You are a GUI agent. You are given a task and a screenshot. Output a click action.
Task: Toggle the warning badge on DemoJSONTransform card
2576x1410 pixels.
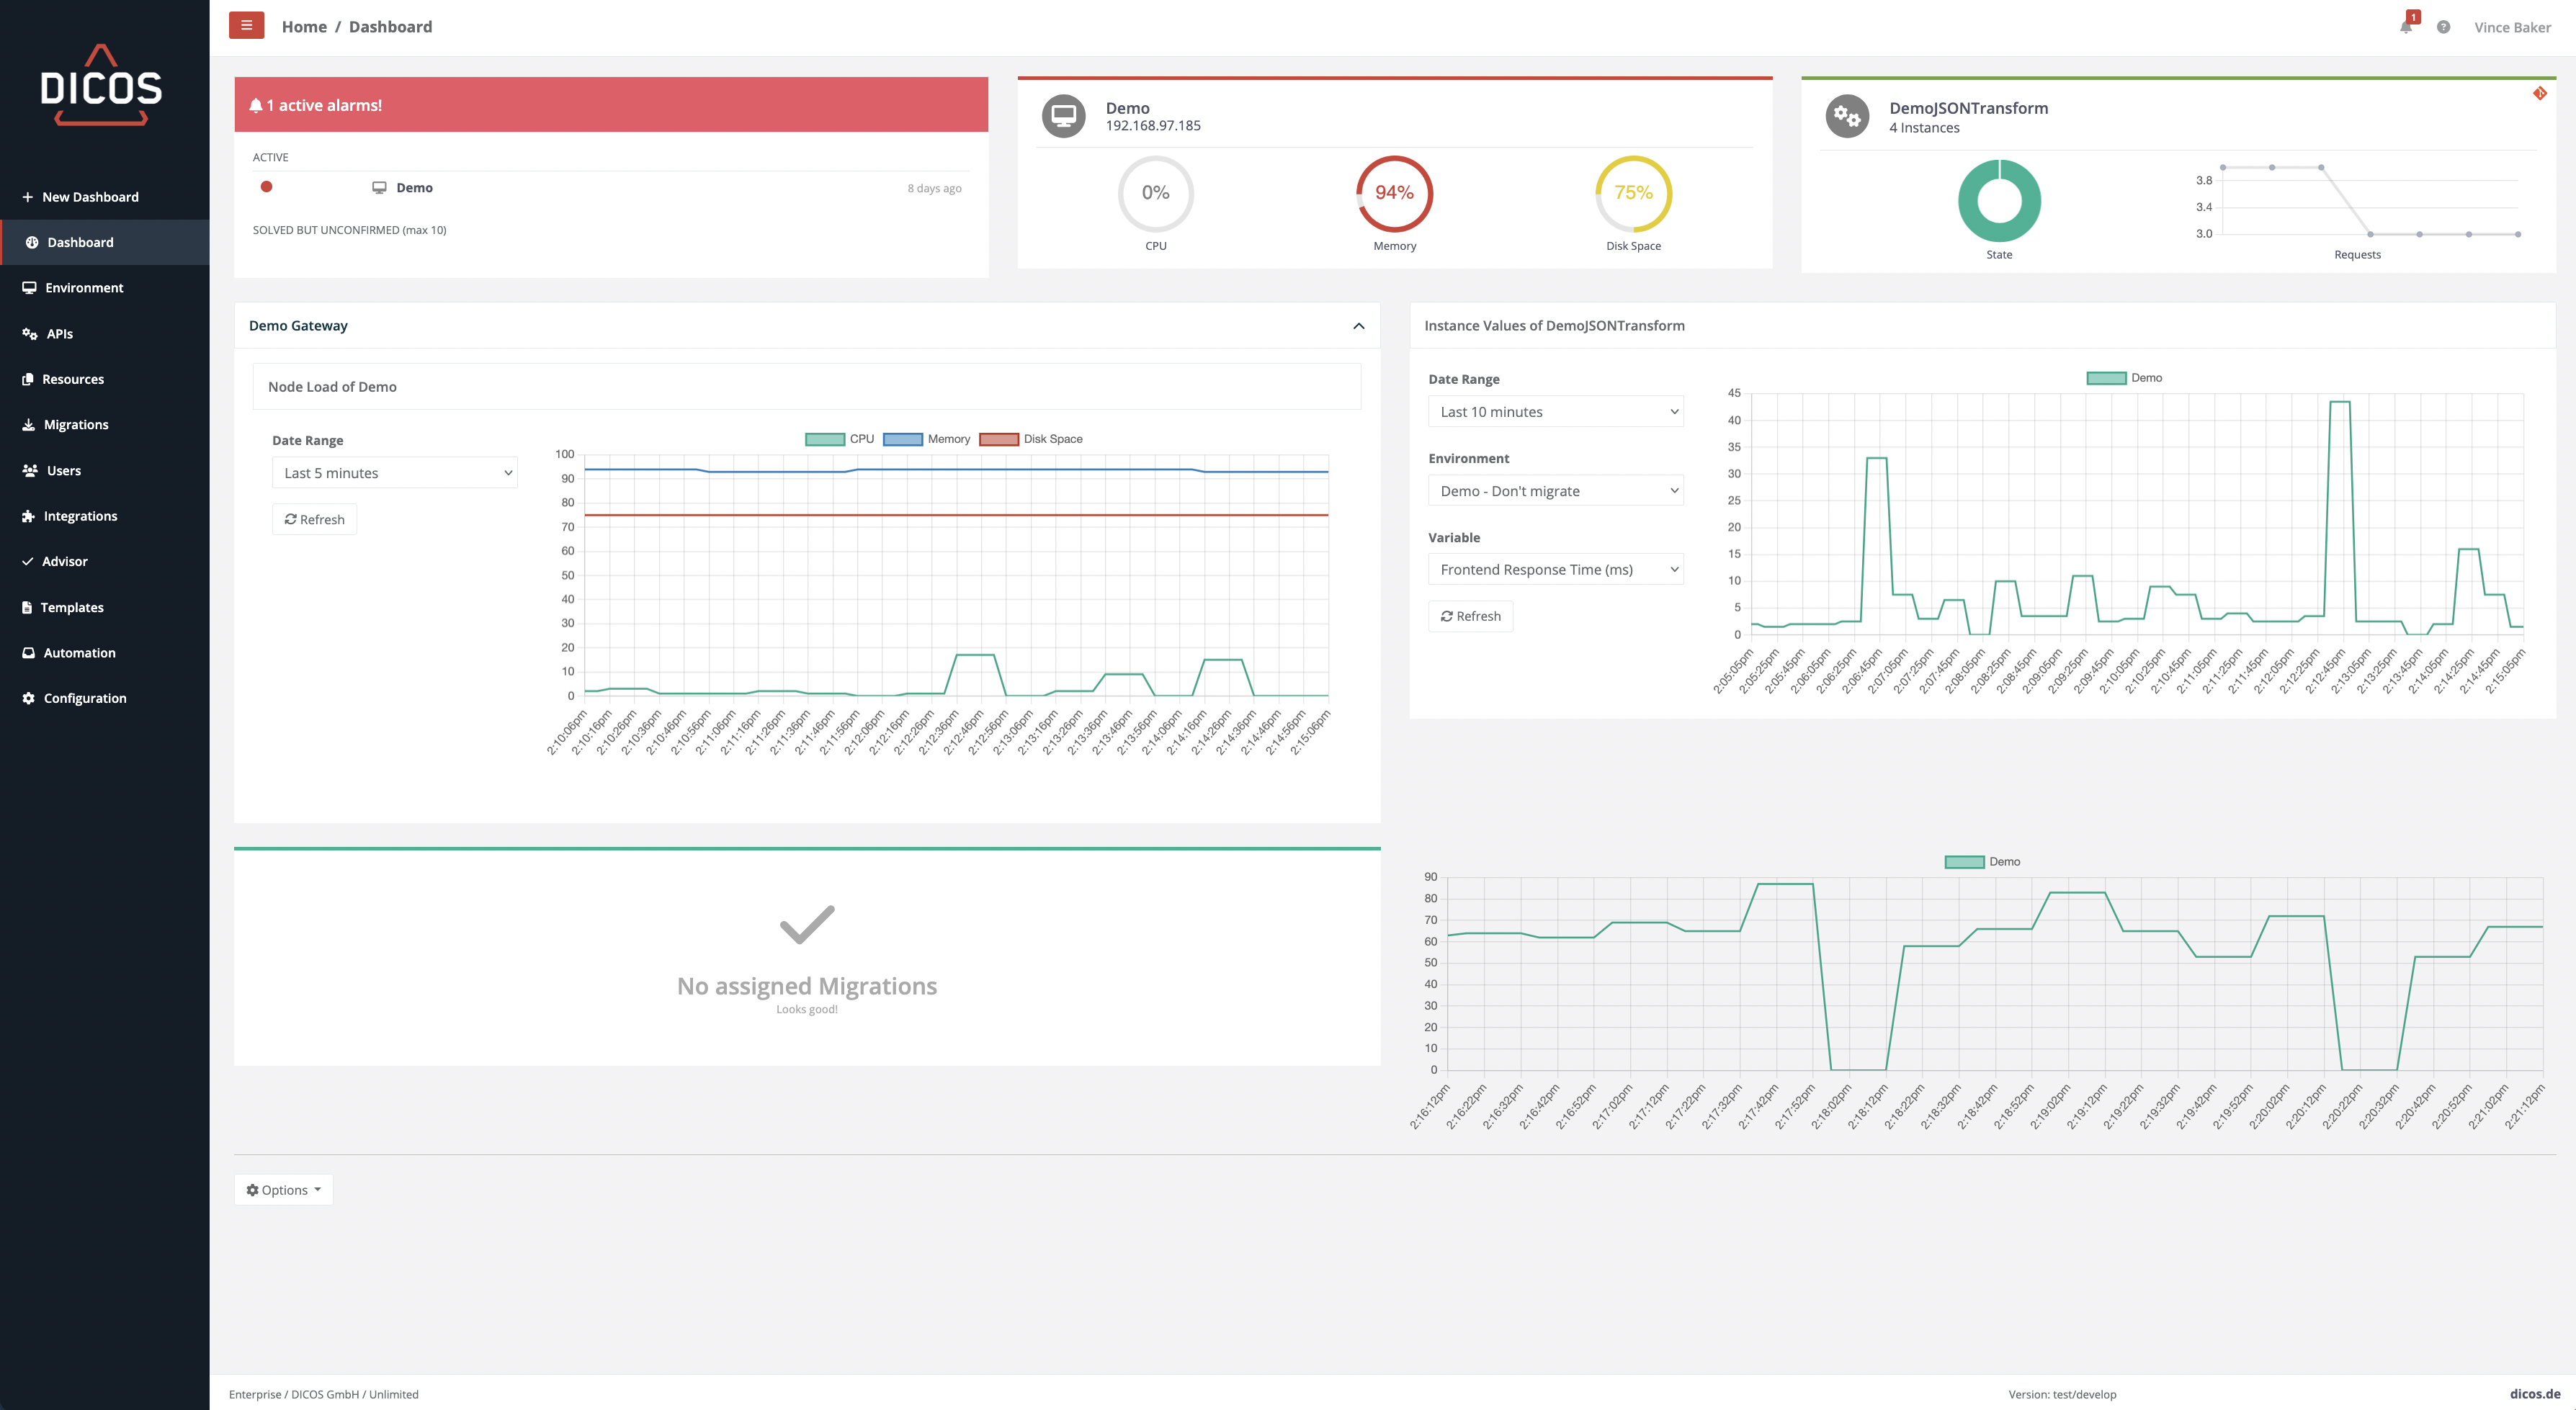coord(2541,92)
